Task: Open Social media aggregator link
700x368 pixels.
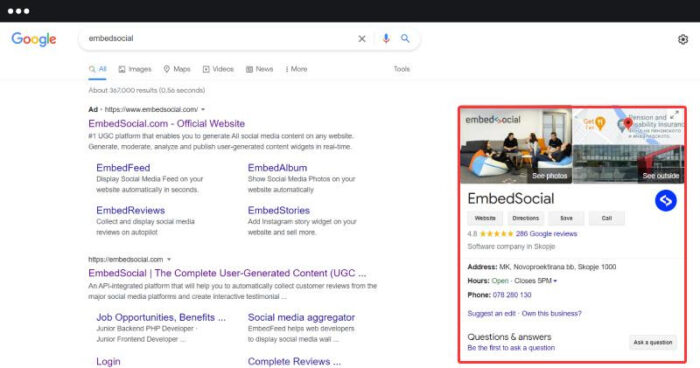Action: [301, 318]
